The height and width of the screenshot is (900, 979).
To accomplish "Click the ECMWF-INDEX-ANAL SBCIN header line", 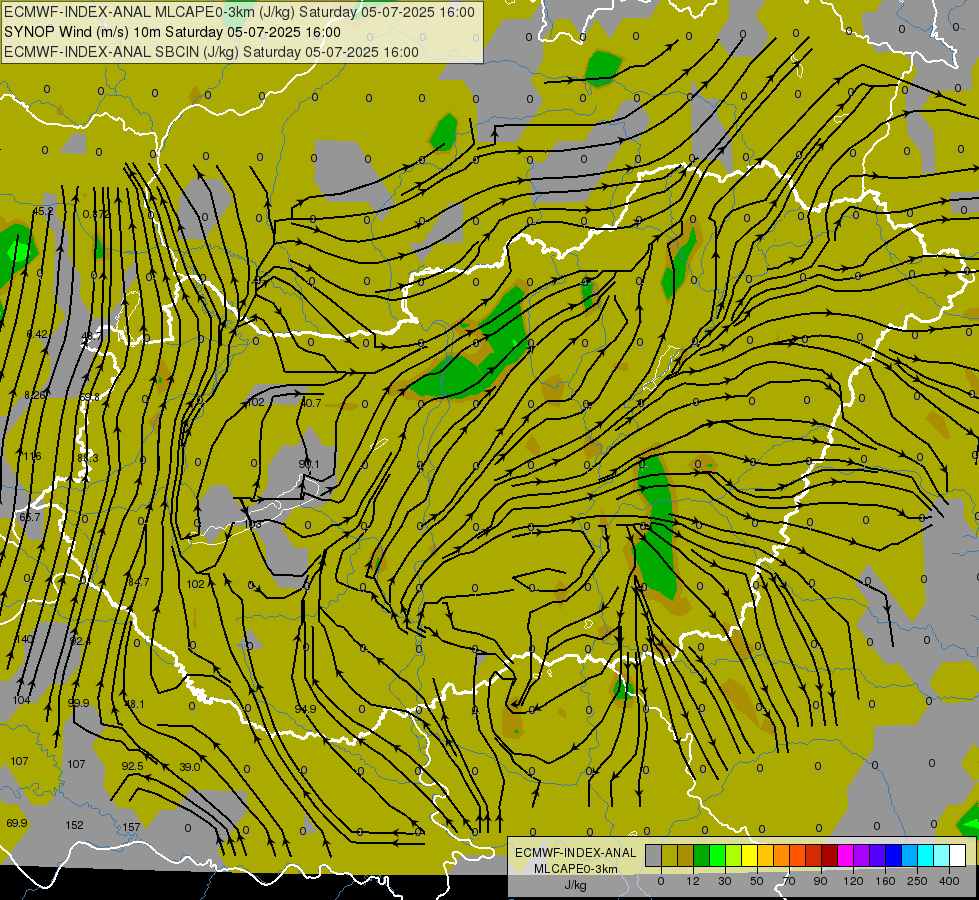I will coord(211,52).
